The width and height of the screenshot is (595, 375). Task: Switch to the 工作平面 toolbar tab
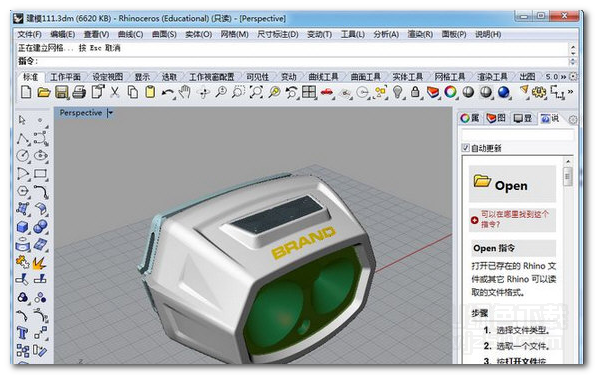click(x=65, y=77)
